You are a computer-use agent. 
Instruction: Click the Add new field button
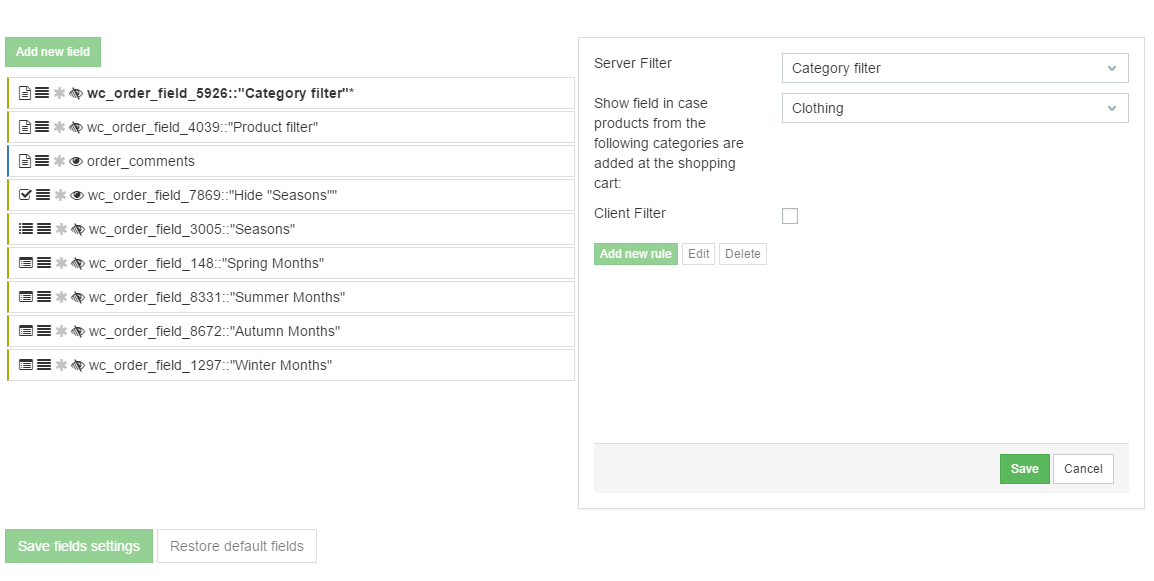(53, 52)
